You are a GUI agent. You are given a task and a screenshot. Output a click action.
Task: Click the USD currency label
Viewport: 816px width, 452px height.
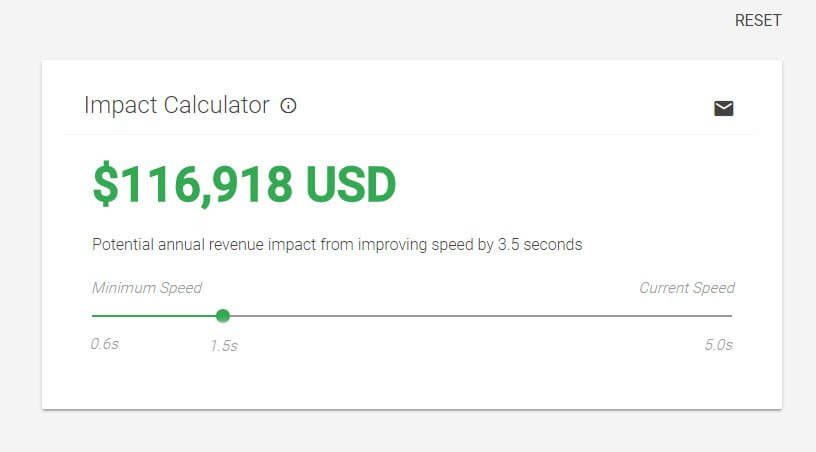[351, 184]
